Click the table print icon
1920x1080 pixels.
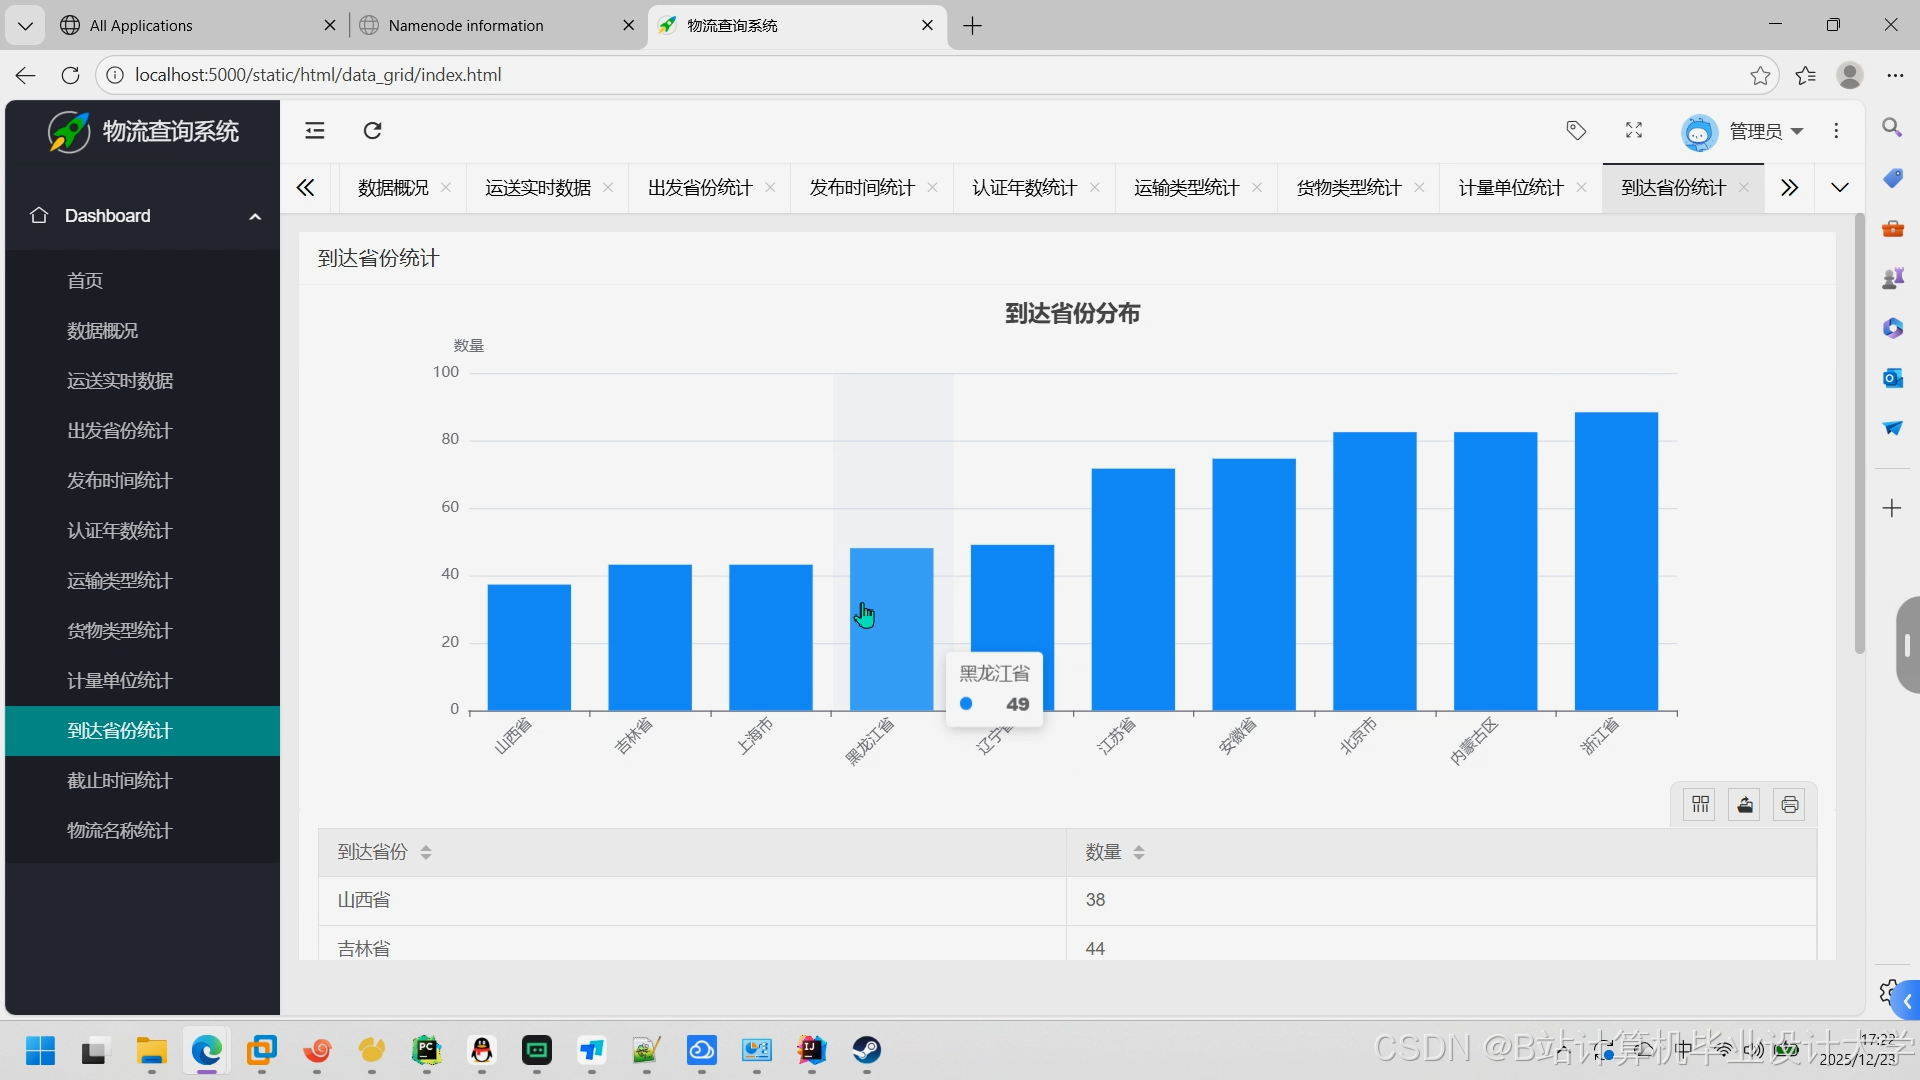tap(1789, 805)
